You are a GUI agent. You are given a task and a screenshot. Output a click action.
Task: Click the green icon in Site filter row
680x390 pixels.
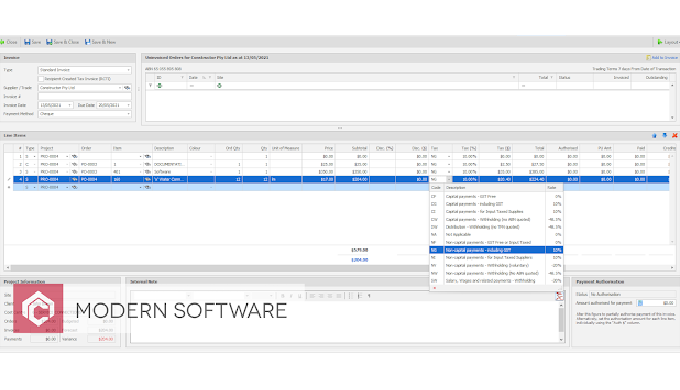pyautogui.click(x=219, y=86)
